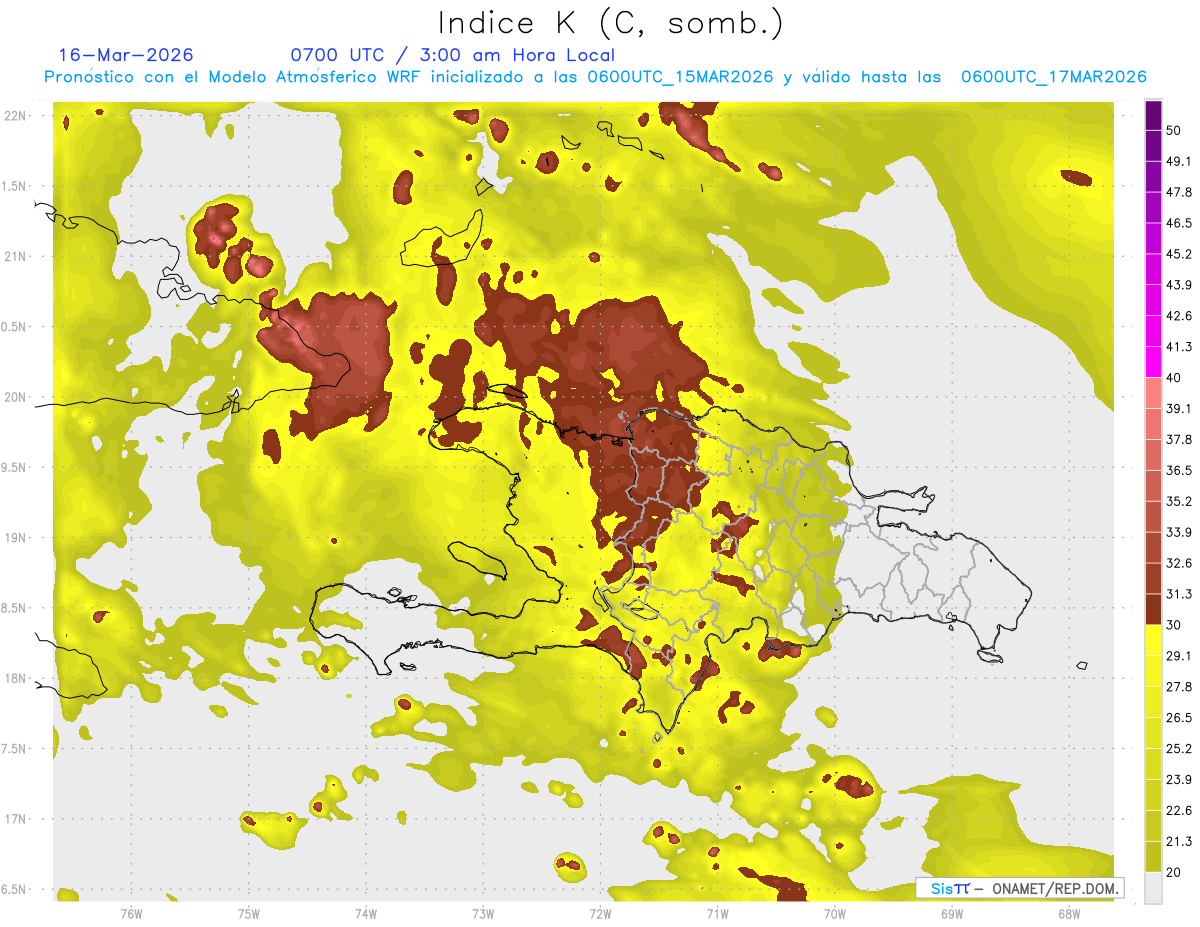
Task: Select the date label '16-Mar-2026'
Action: point(126,55)
